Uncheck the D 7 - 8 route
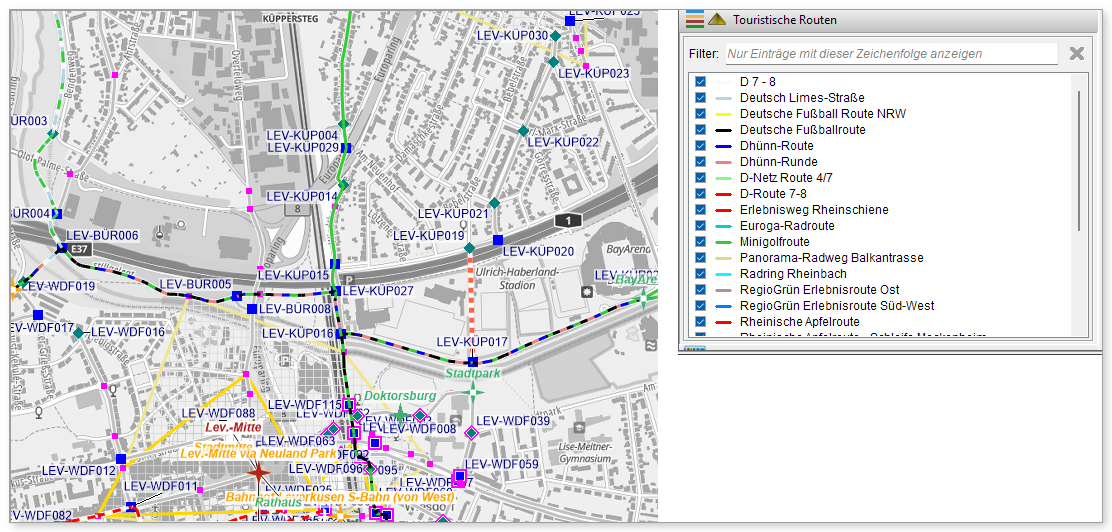Viewport: 1112px width, 532px height. 701,82
